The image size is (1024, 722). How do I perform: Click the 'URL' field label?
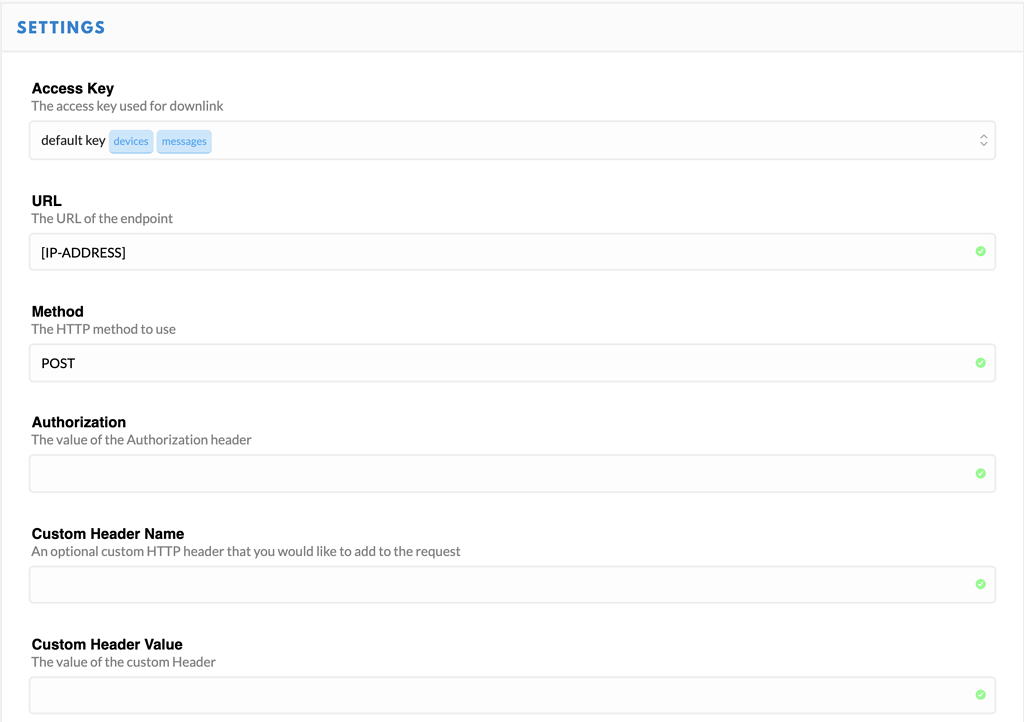point(47,201)
